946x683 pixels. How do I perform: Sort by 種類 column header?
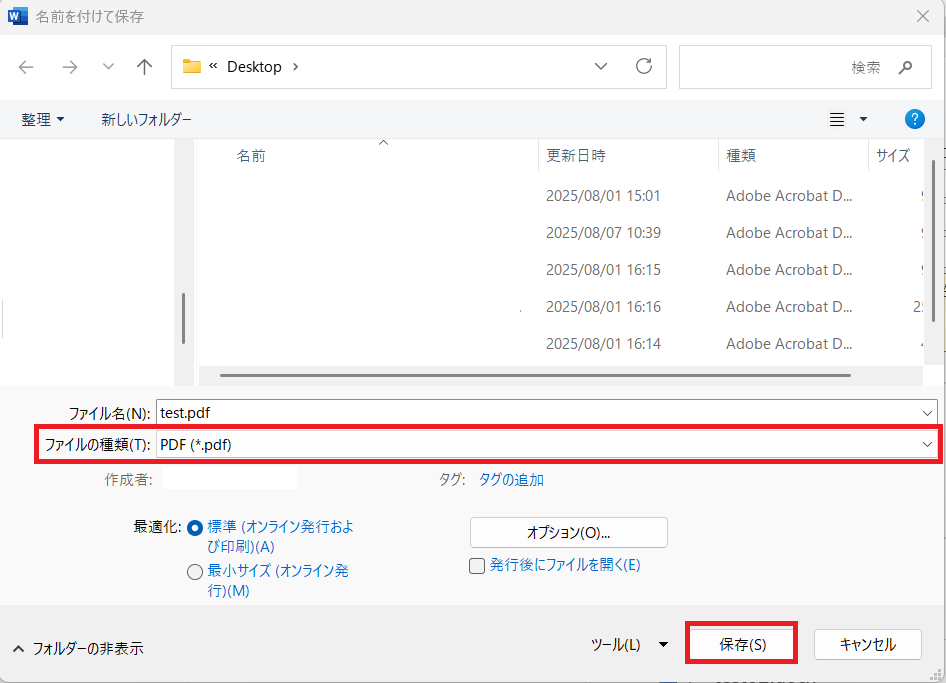tap(741, 156)
